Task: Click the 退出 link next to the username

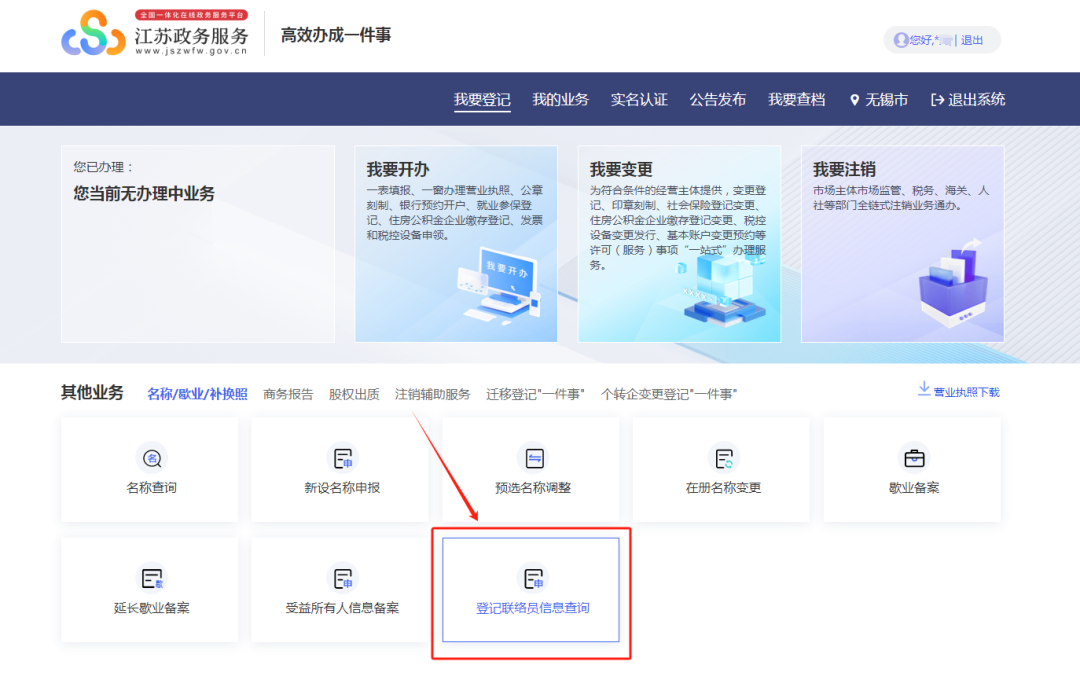Action: (972, 41)
